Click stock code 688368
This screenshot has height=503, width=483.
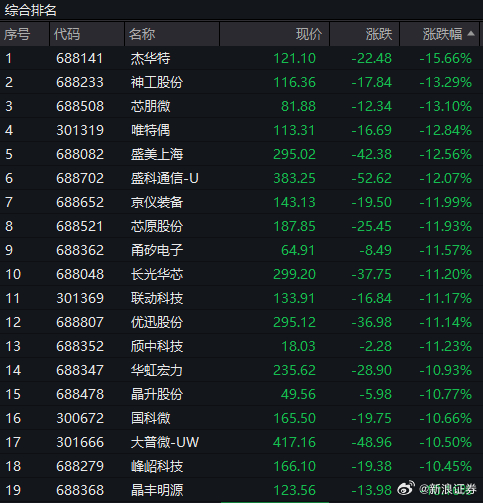coord(80,490)
